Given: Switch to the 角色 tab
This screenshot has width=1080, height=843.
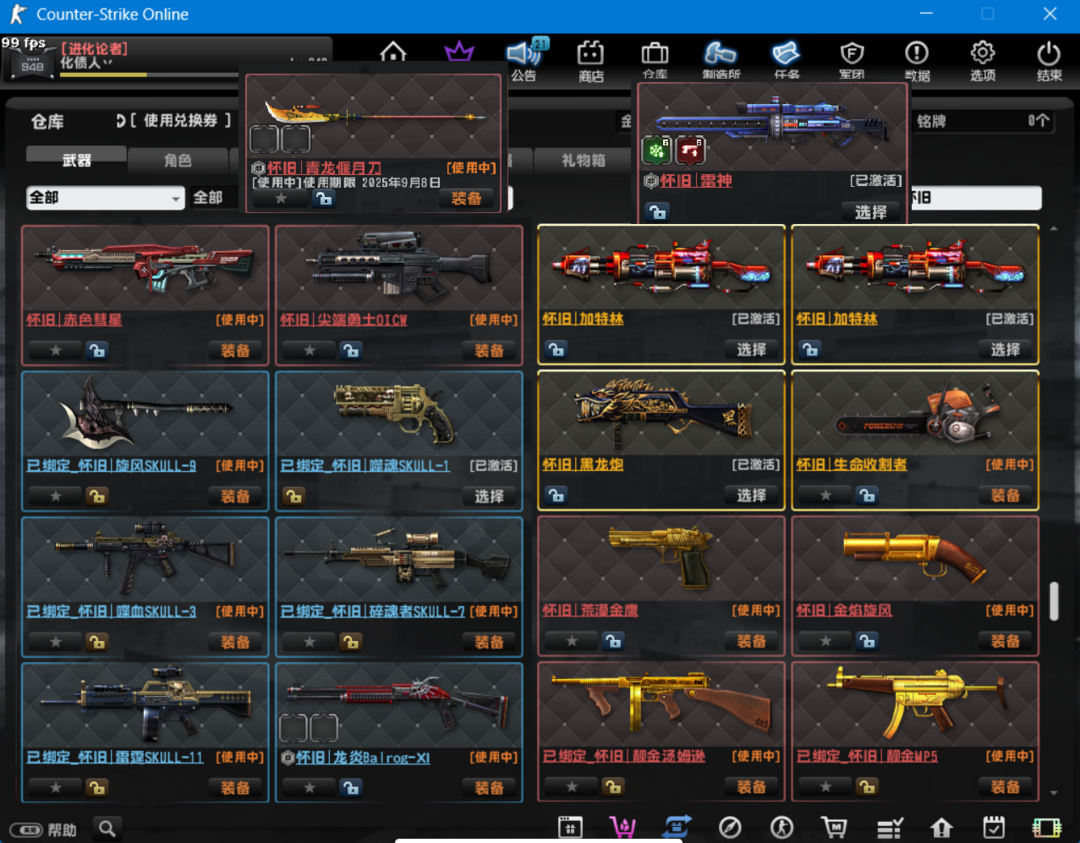Looking at the screenshot, I should (x=178, y=160).
